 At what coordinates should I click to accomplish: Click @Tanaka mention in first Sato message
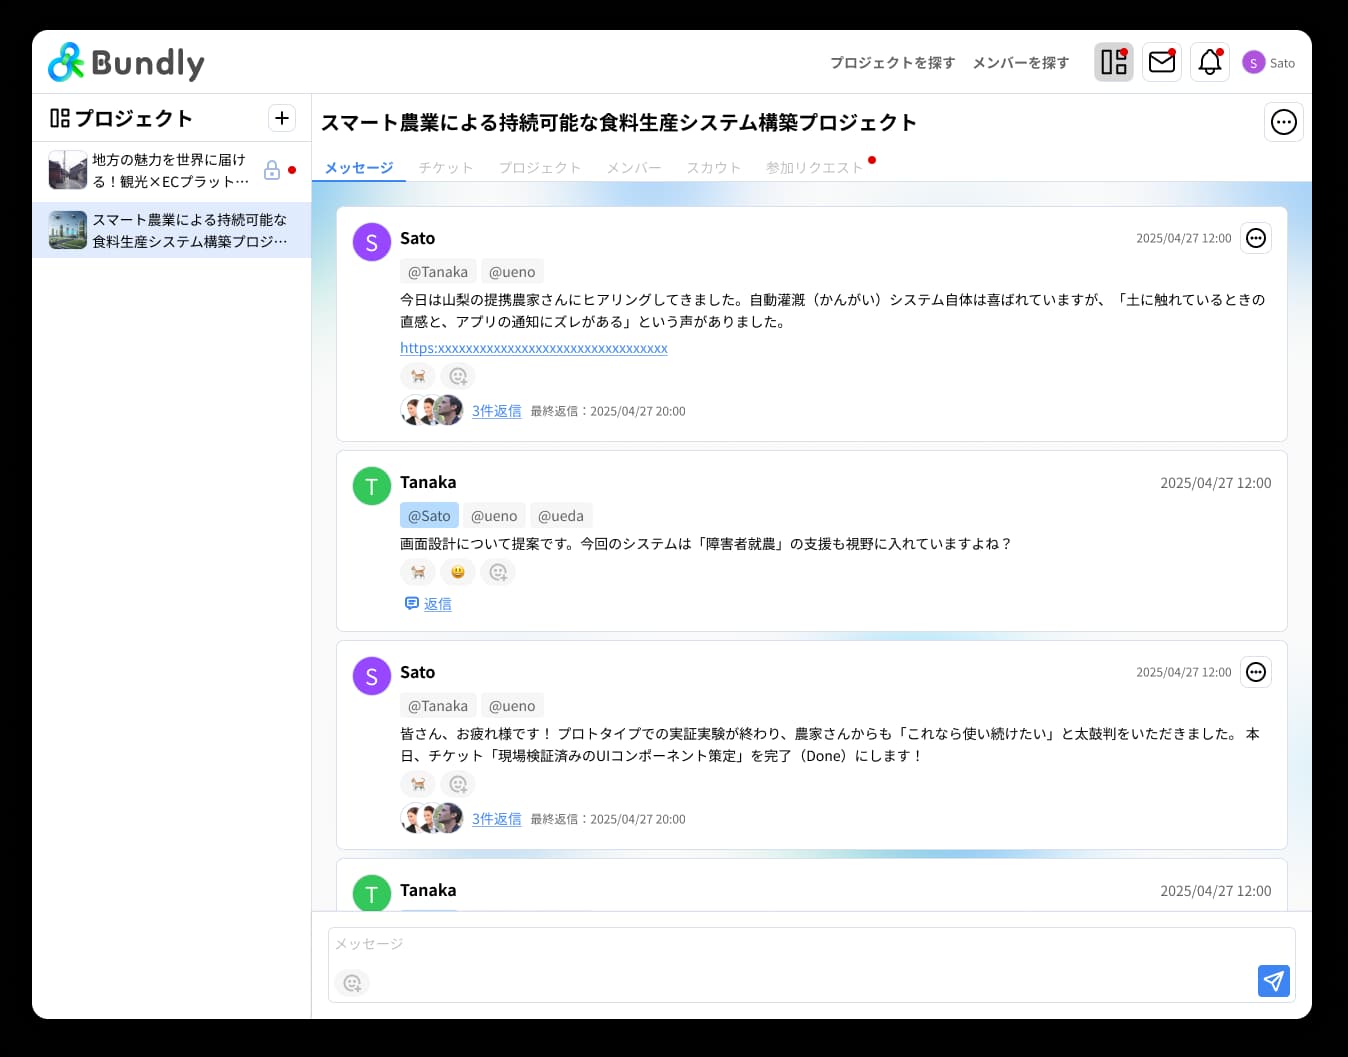[x=438, y=272]
